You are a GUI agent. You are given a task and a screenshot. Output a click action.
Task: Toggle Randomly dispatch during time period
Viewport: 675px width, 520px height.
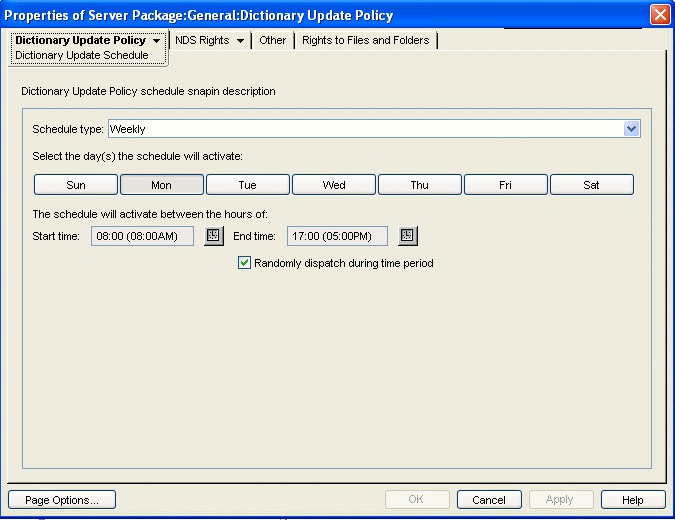click(x=245, y=263)
